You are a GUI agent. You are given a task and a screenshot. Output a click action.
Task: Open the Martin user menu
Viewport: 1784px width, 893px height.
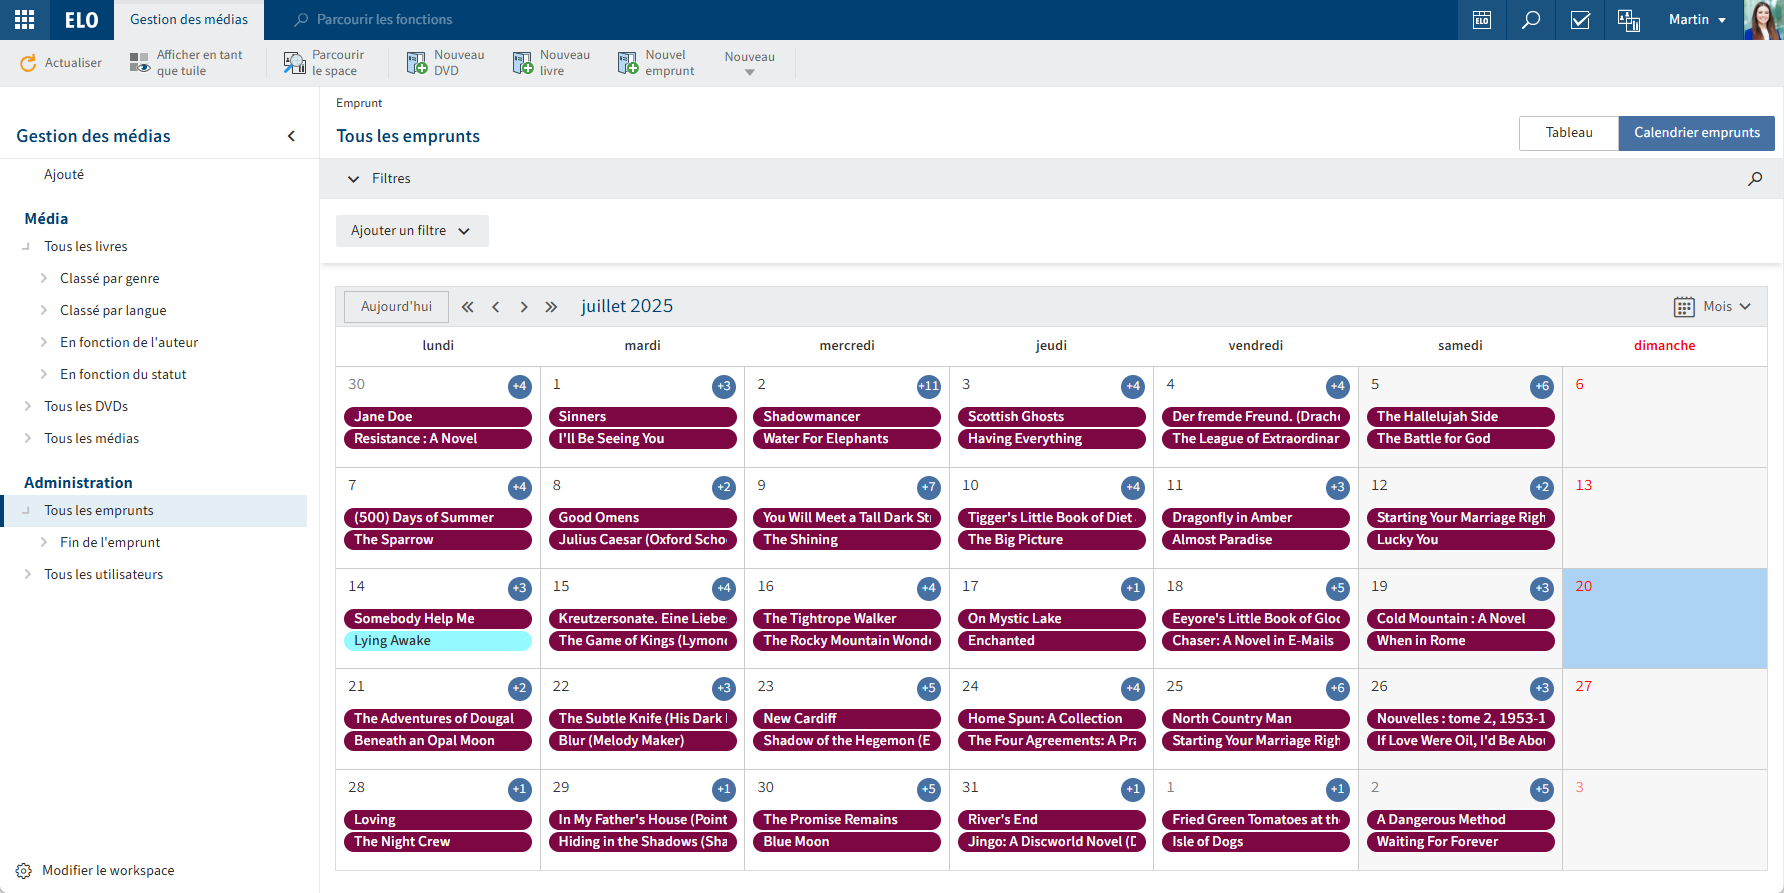1697,20
